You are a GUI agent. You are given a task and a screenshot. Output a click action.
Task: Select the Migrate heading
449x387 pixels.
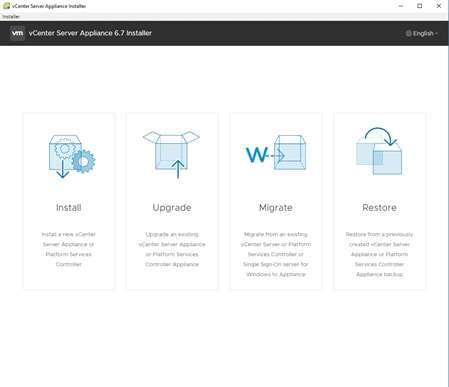click(276, 208)
